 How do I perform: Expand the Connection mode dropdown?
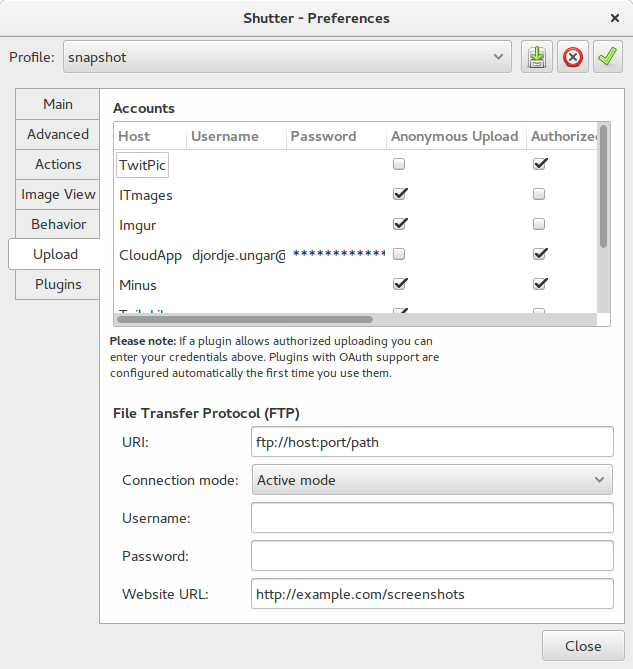(x=432, y=480)
